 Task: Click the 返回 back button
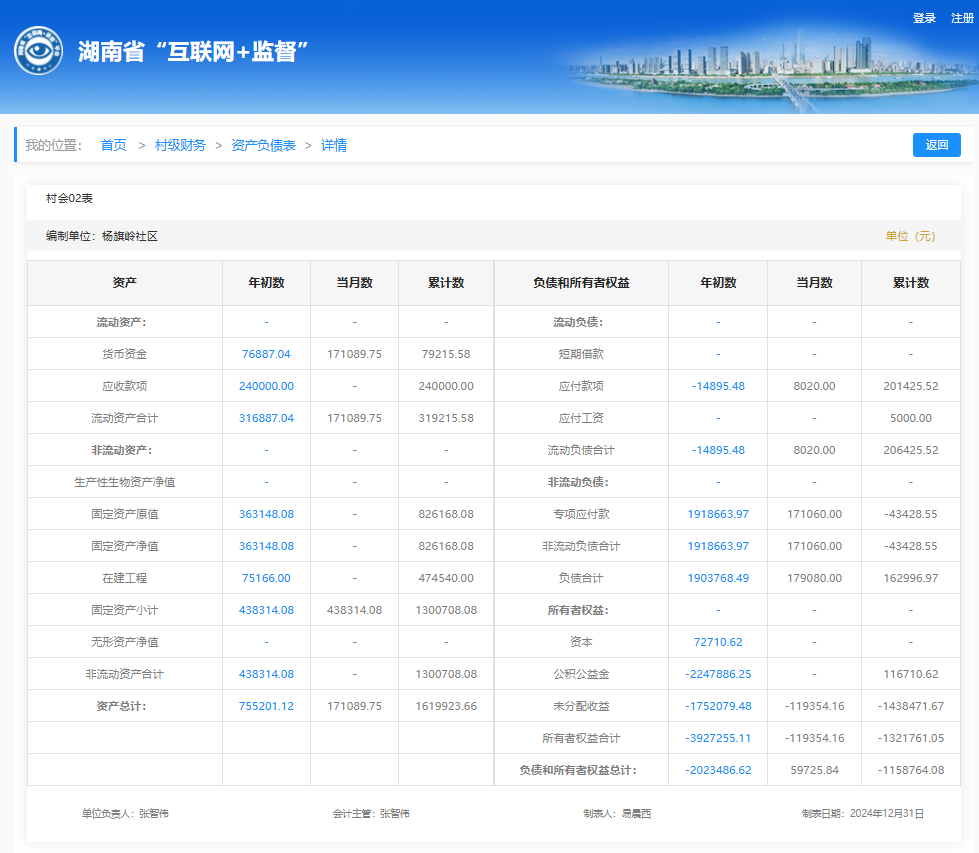tap(937, 145)
